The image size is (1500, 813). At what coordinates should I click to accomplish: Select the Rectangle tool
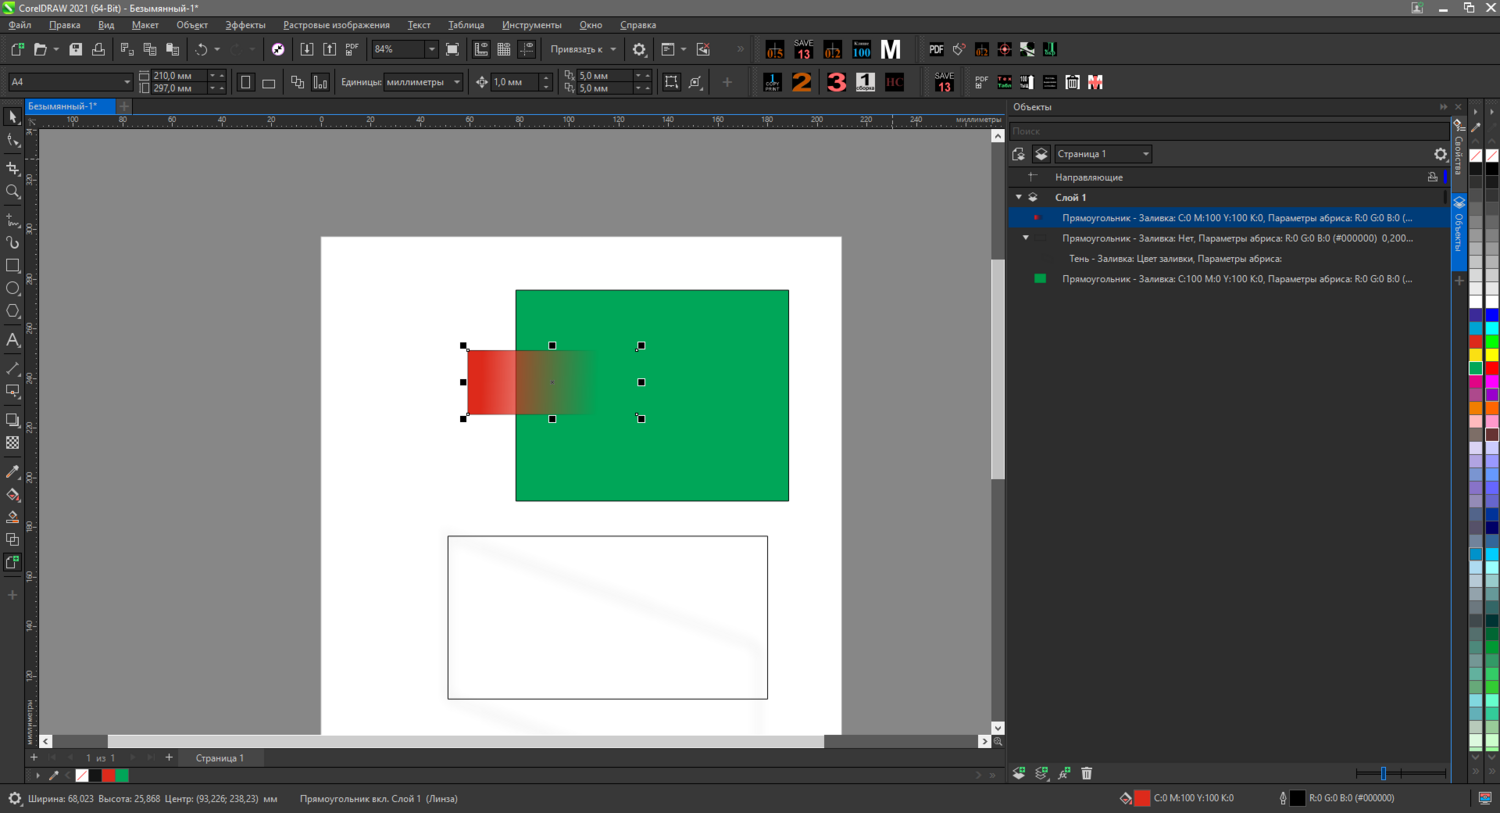coord(13,266)
